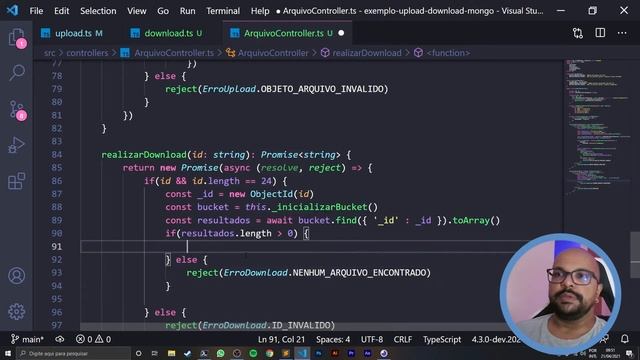The width and height of the screenshot is (640, 360).
Task: Click the 4.3.0-dev TypeScript version indicator
Action: click(x=496, y=339)
